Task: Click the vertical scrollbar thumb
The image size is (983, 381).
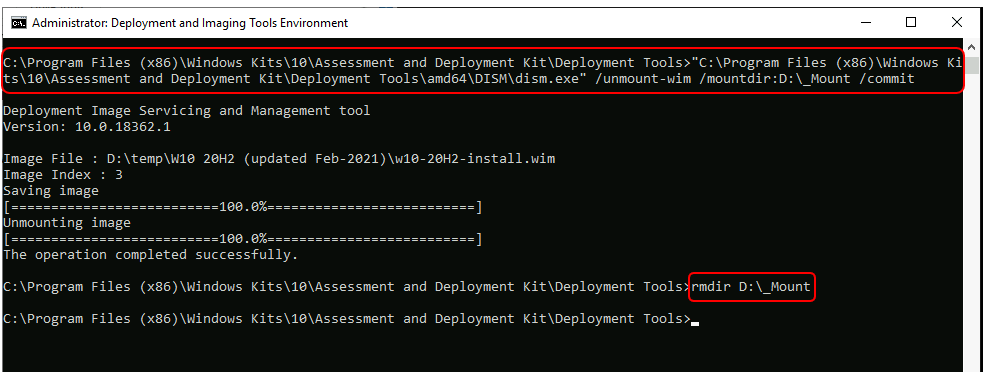Action: coord(971,65)
